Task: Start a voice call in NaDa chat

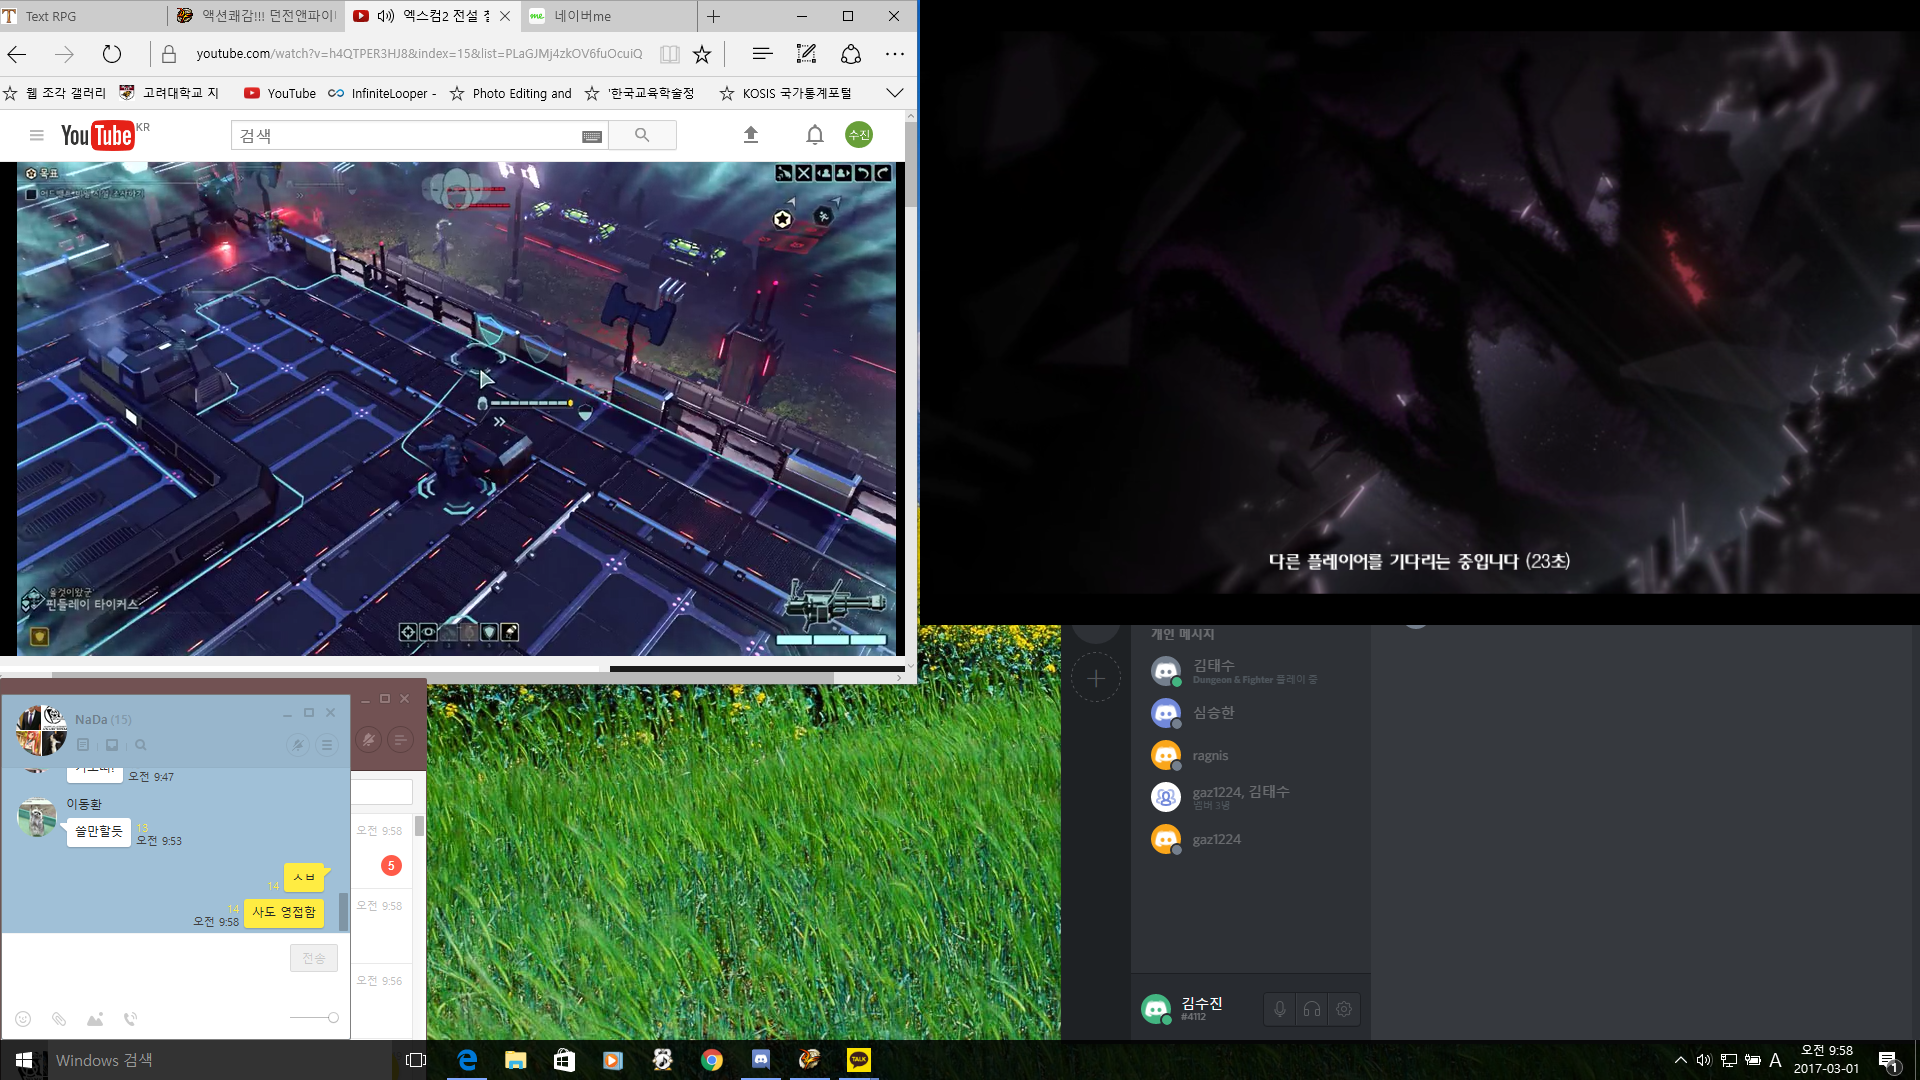Action: [x=130, y=1019]
